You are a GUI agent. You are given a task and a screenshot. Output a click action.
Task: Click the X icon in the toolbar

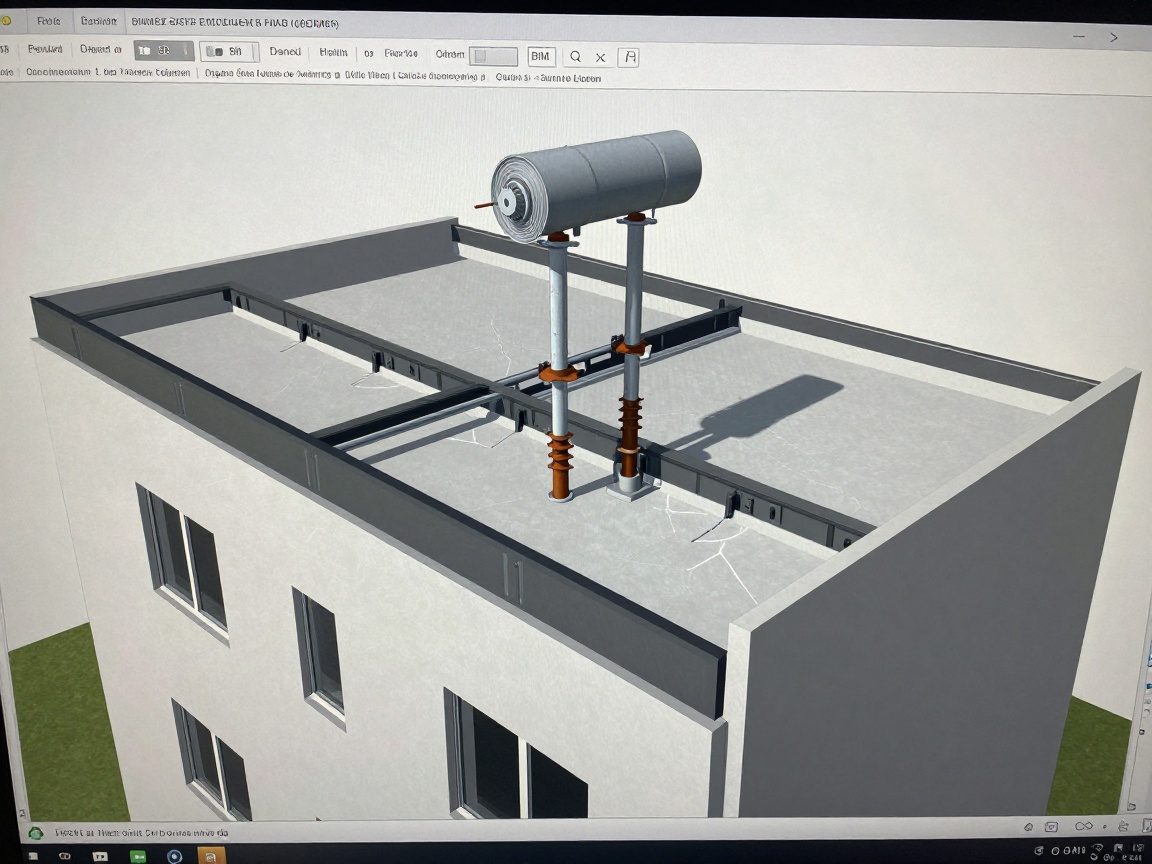click(601, 58)
